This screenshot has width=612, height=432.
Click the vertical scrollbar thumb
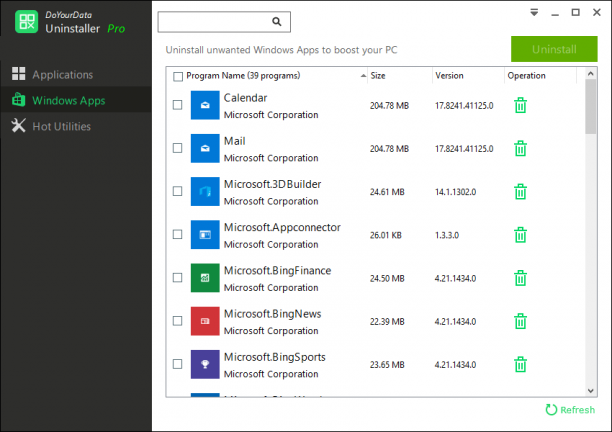tap(591, 107)
